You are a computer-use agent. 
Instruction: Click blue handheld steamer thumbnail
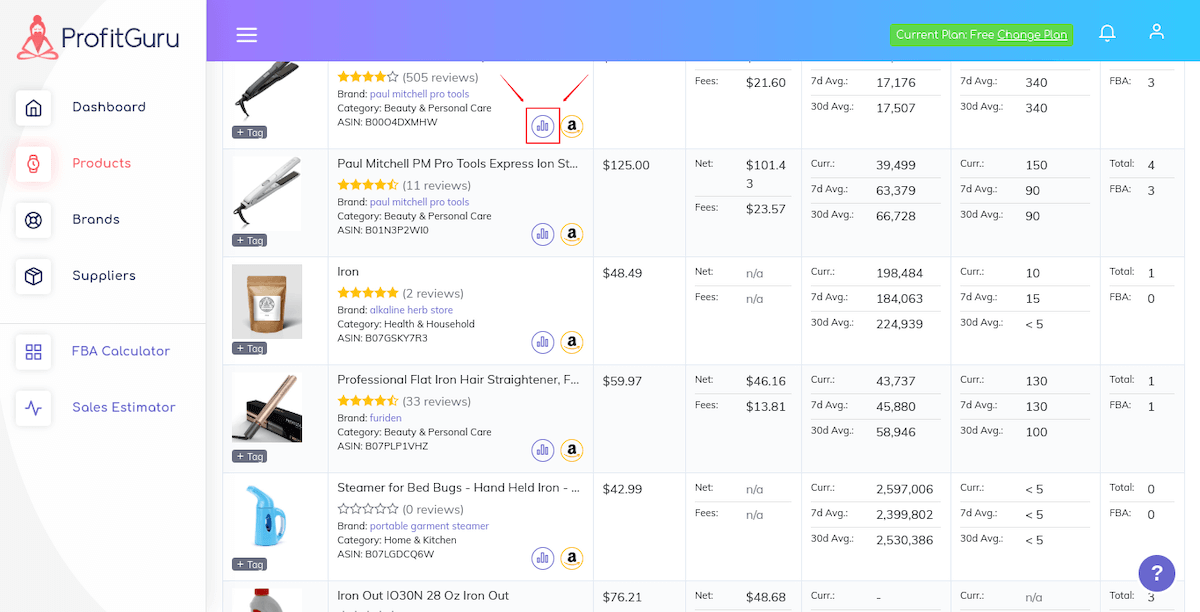[x=267, y=515]
